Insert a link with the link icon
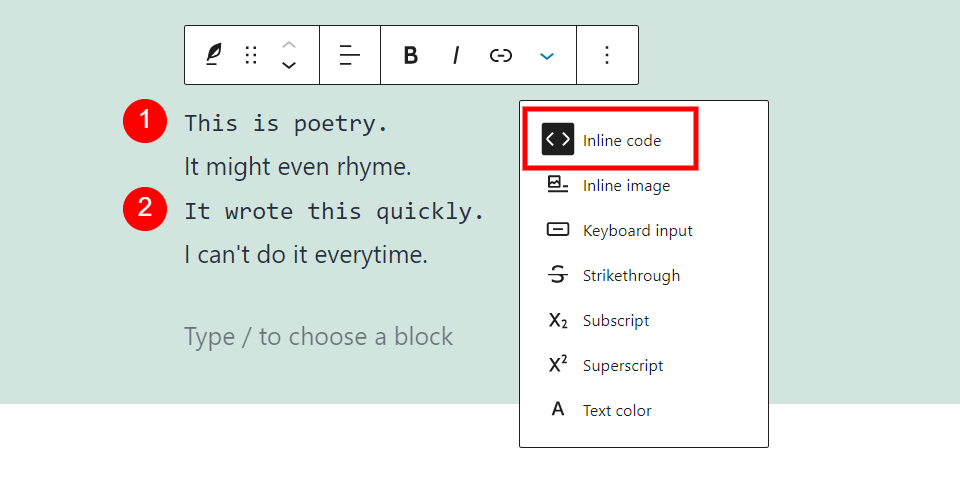Viewport: 960px width, 479px height. pos(501,55)
